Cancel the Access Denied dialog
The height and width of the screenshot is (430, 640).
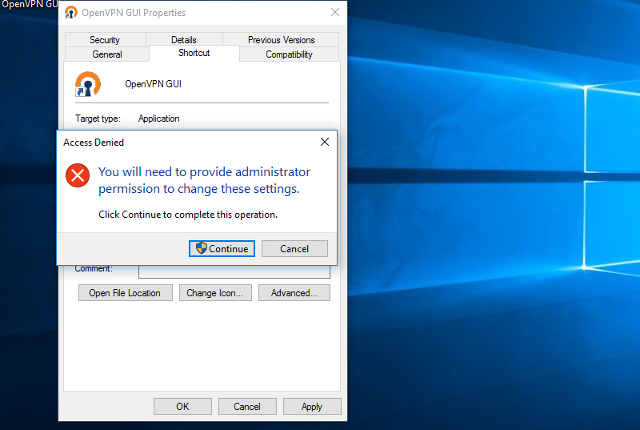[x=294, y=248]
